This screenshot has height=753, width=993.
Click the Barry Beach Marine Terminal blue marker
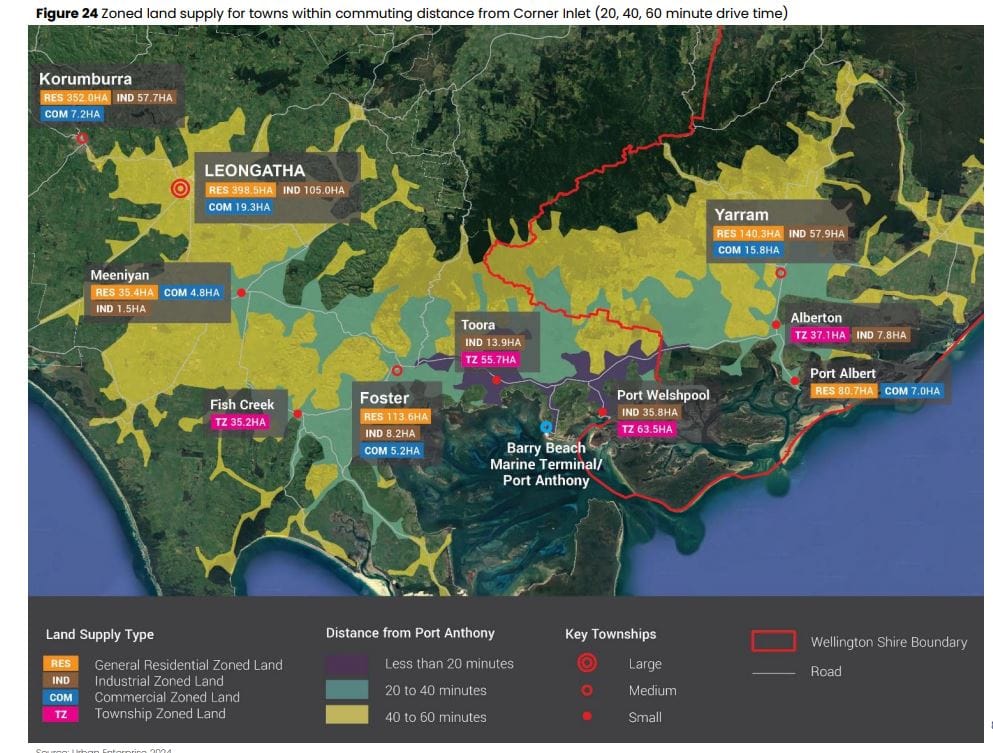coord(546,427)
